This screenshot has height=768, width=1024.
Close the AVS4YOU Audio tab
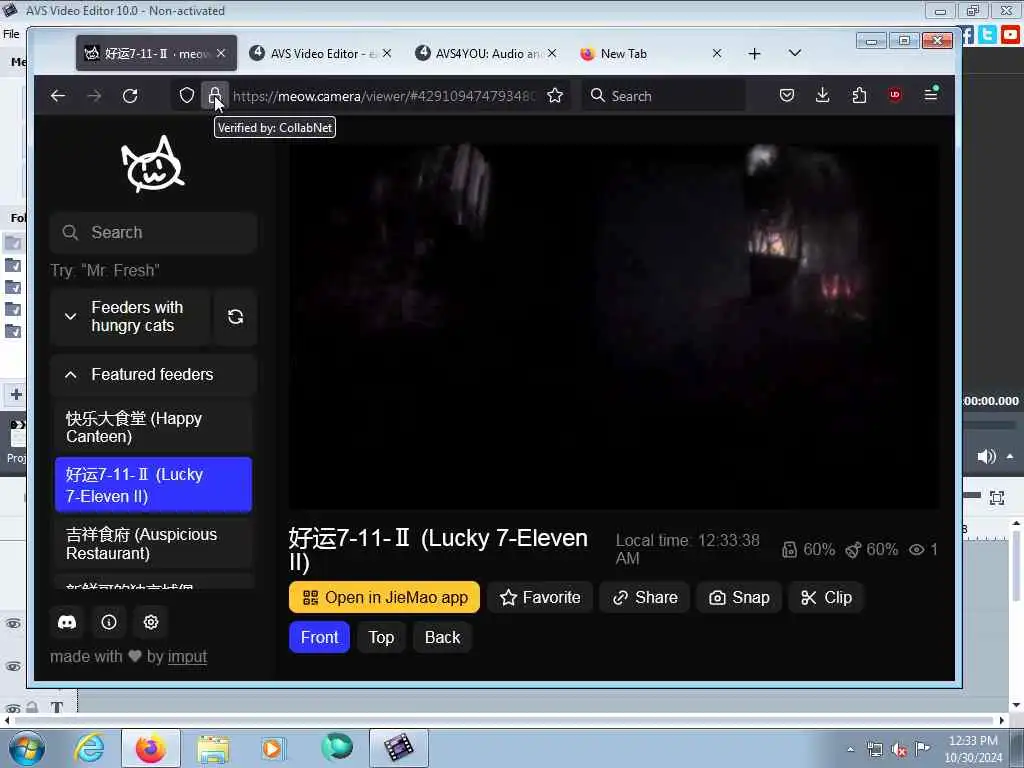point(552,54)
